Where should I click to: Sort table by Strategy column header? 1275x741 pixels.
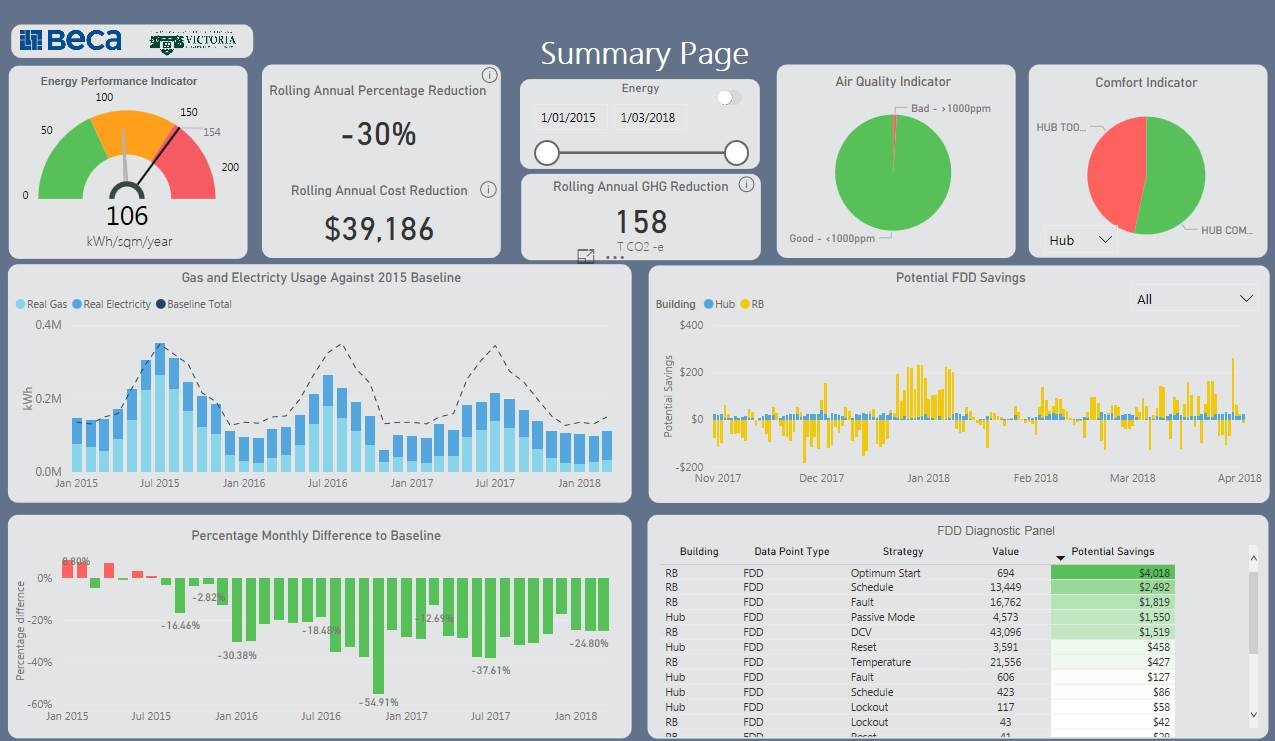(x=902, y=551)
